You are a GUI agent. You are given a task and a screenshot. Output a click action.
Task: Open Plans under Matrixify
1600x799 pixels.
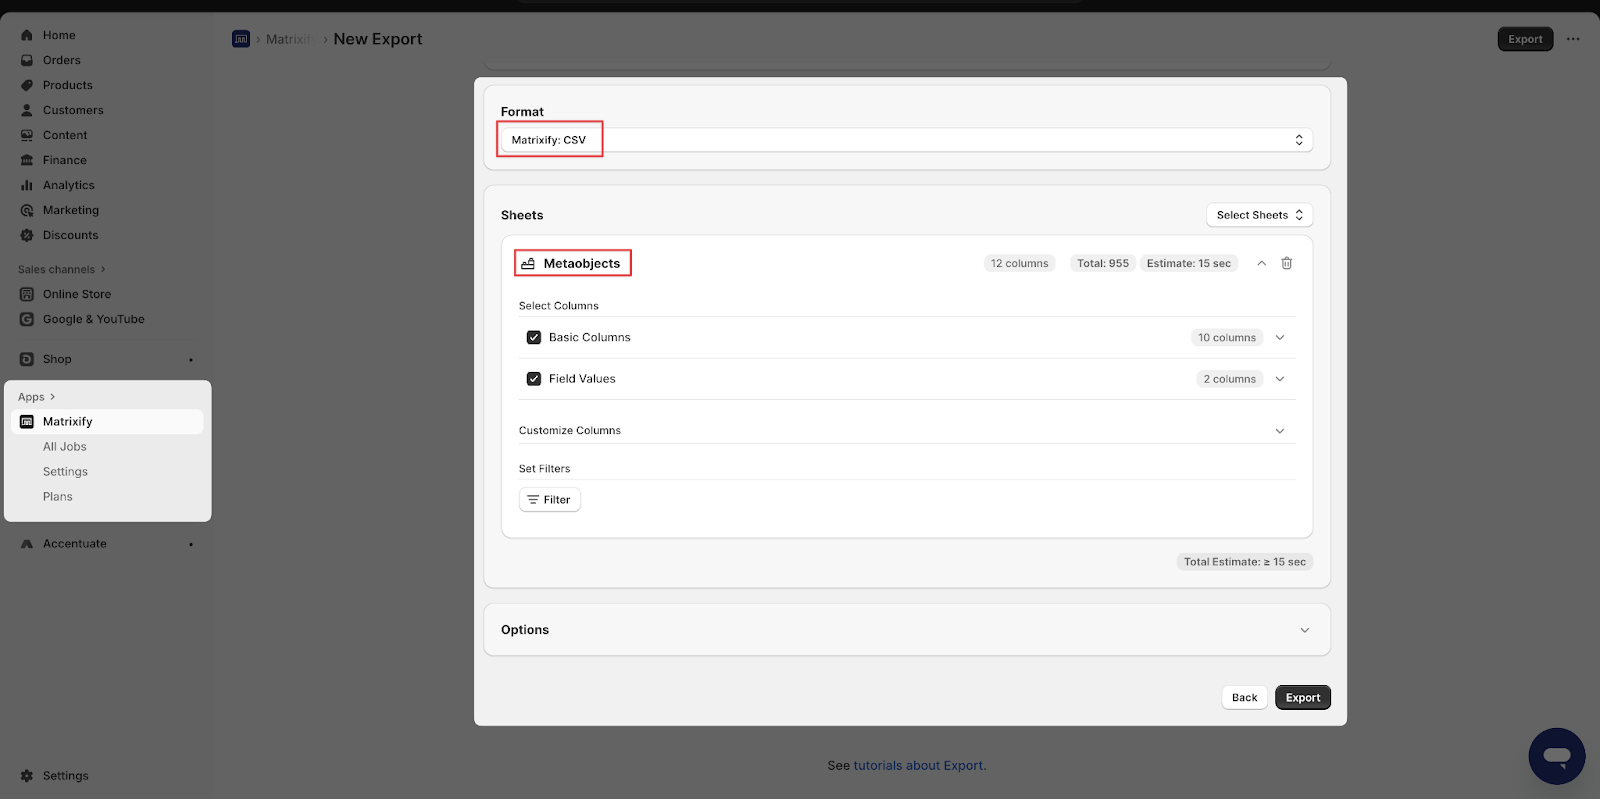(x=57, y=497)
